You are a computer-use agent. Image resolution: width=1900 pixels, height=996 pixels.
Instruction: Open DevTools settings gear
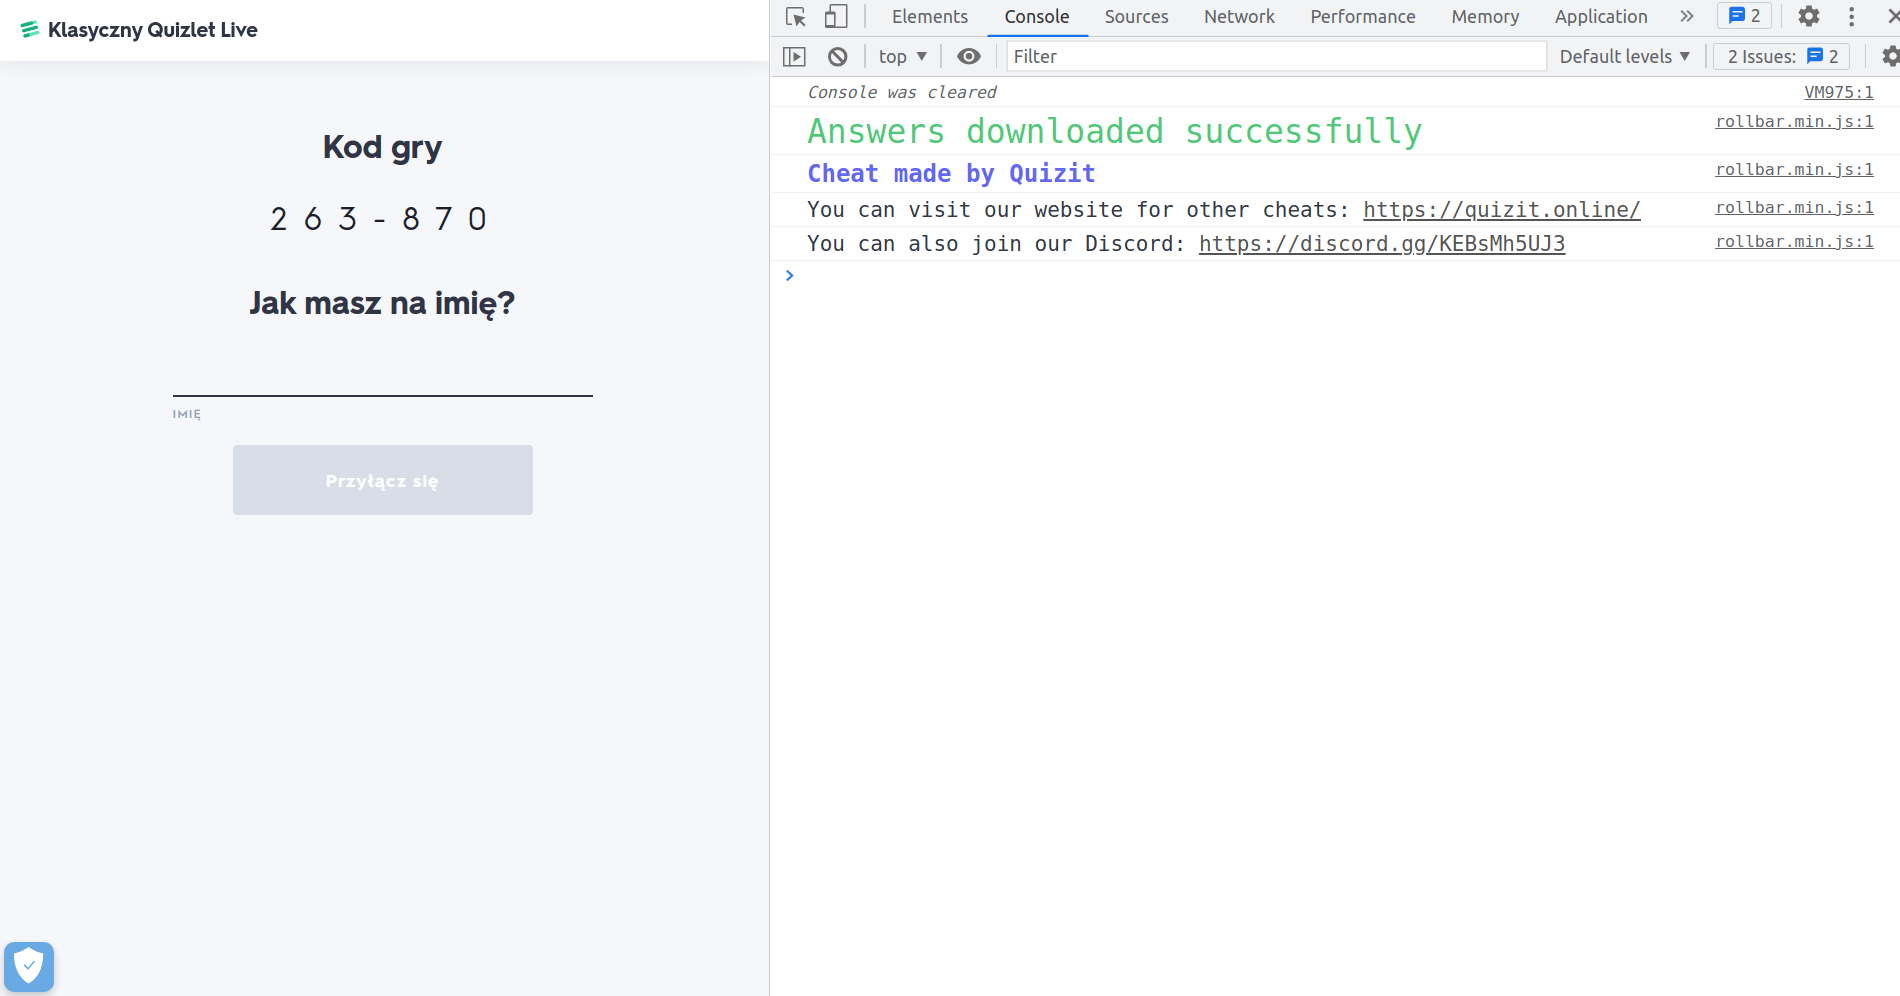[x=1808, y=17]
